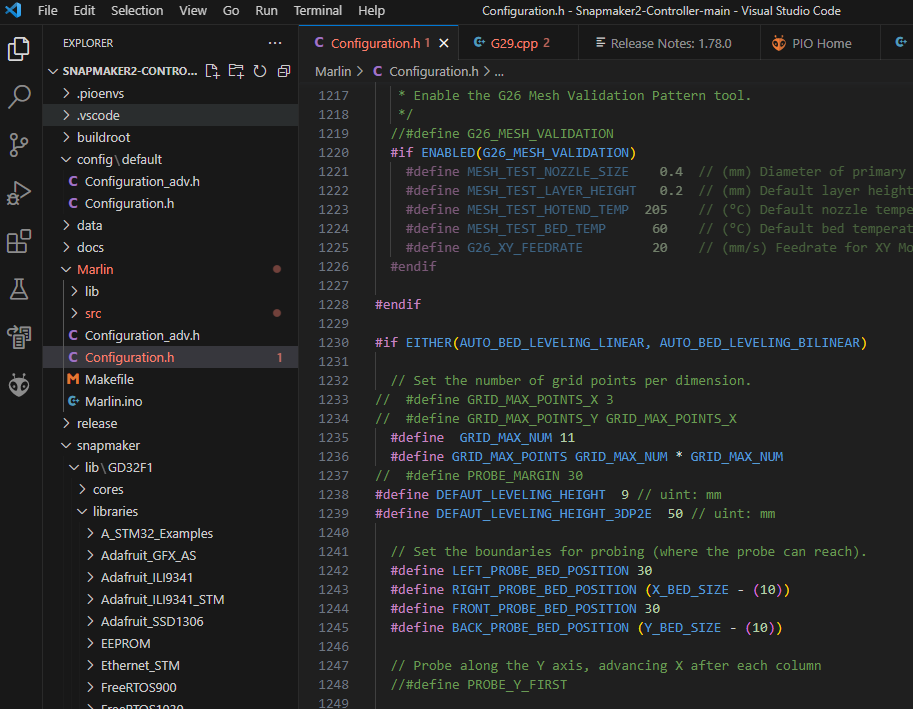Image resolution: width=913 pixels, height=709 pixels.
Task: Open the Run menu
Action: pos(266,10)
